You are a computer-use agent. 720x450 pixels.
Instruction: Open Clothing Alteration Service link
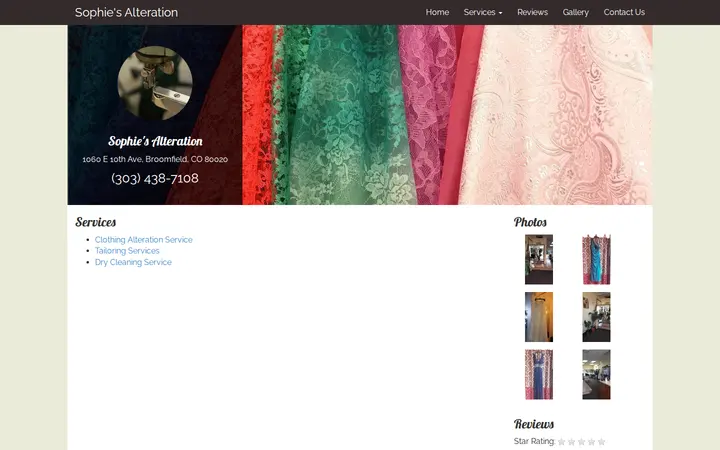tap(144, 240)
